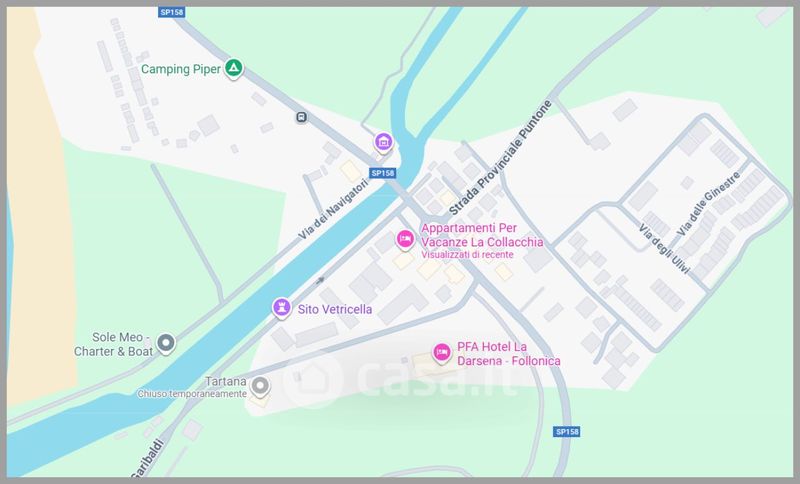Image resolution: width=800 pixels, height=484 pixels.
Task: Click the SP158 shield at bottom right
Action: click(x=567, y=431)
